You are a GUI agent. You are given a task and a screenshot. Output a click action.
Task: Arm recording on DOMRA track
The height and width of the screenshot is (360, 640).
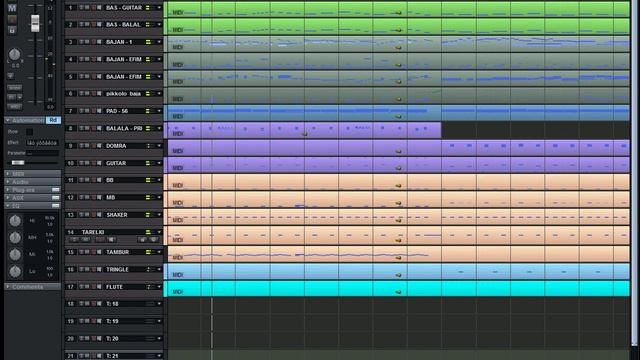pos(93,146)
